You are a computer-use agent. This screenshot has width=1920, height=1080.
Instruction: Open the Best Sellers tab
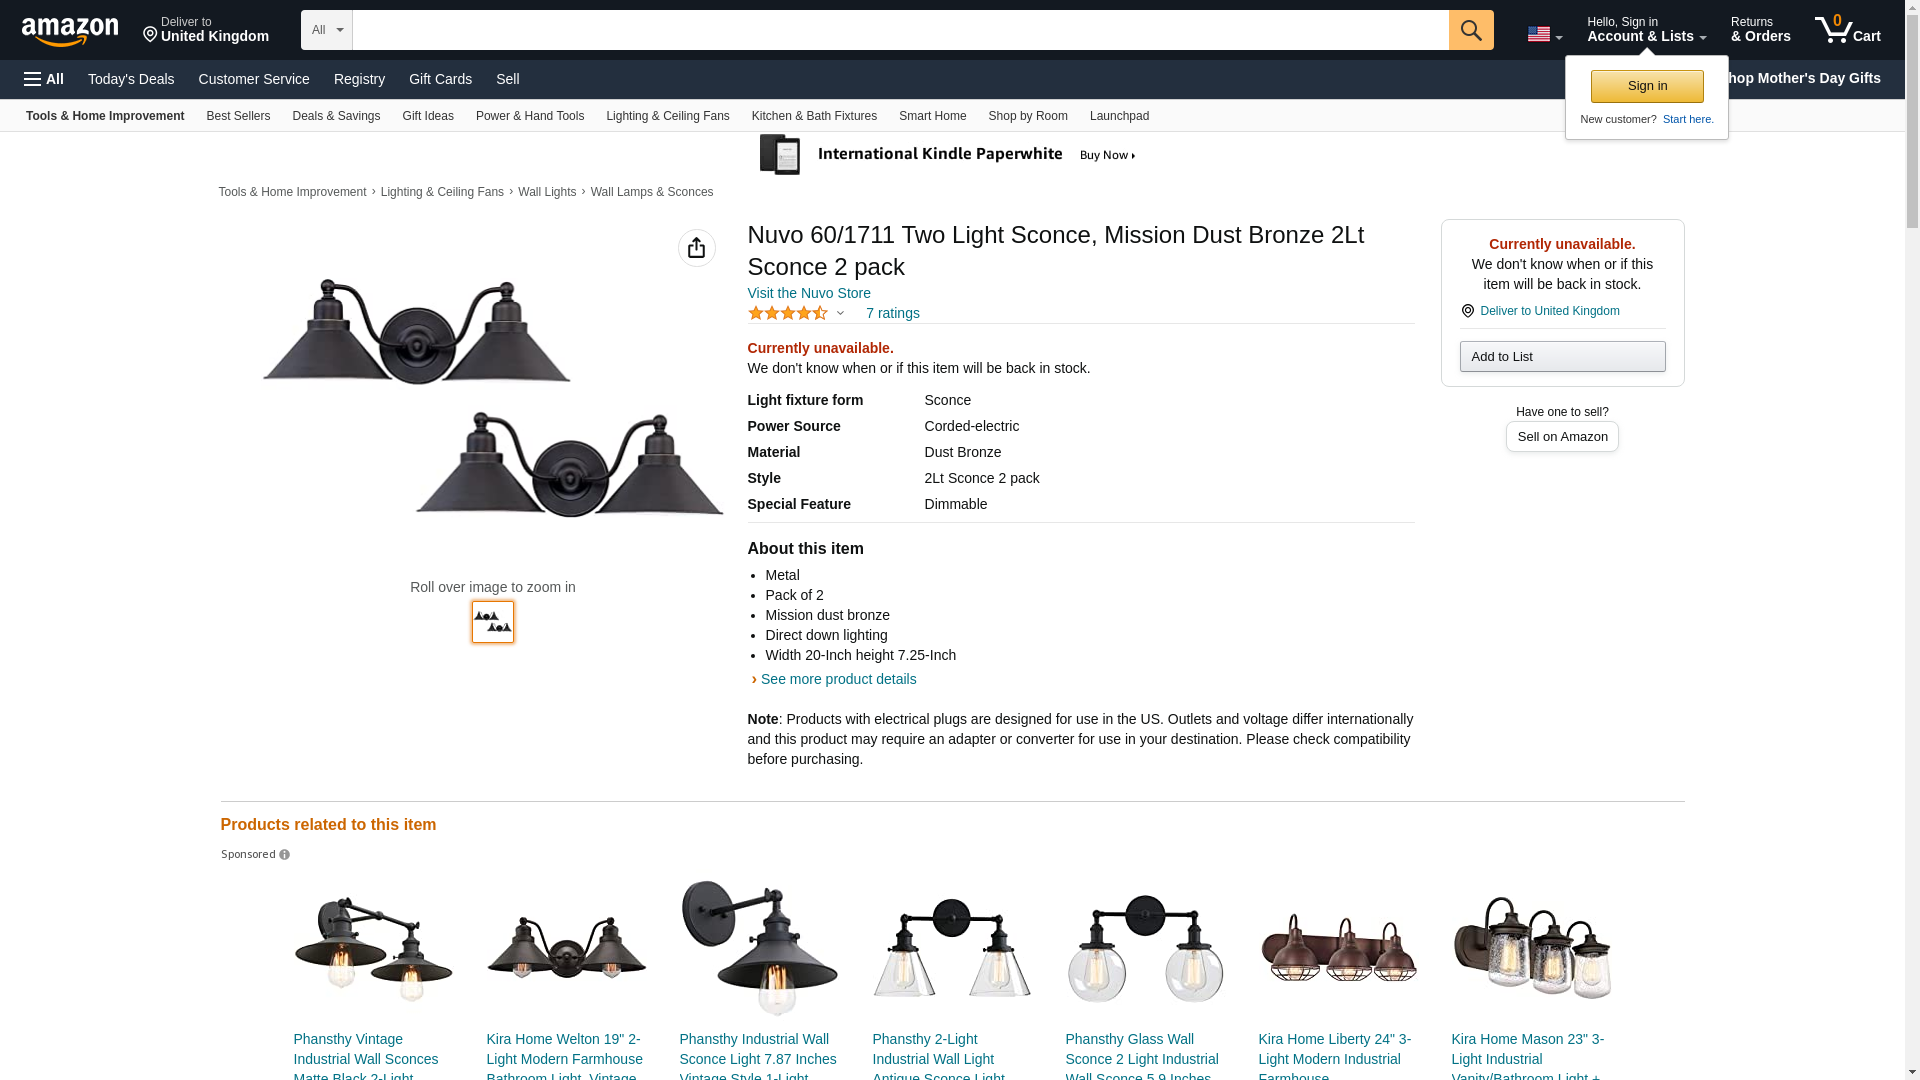click(x=238, y=116)
